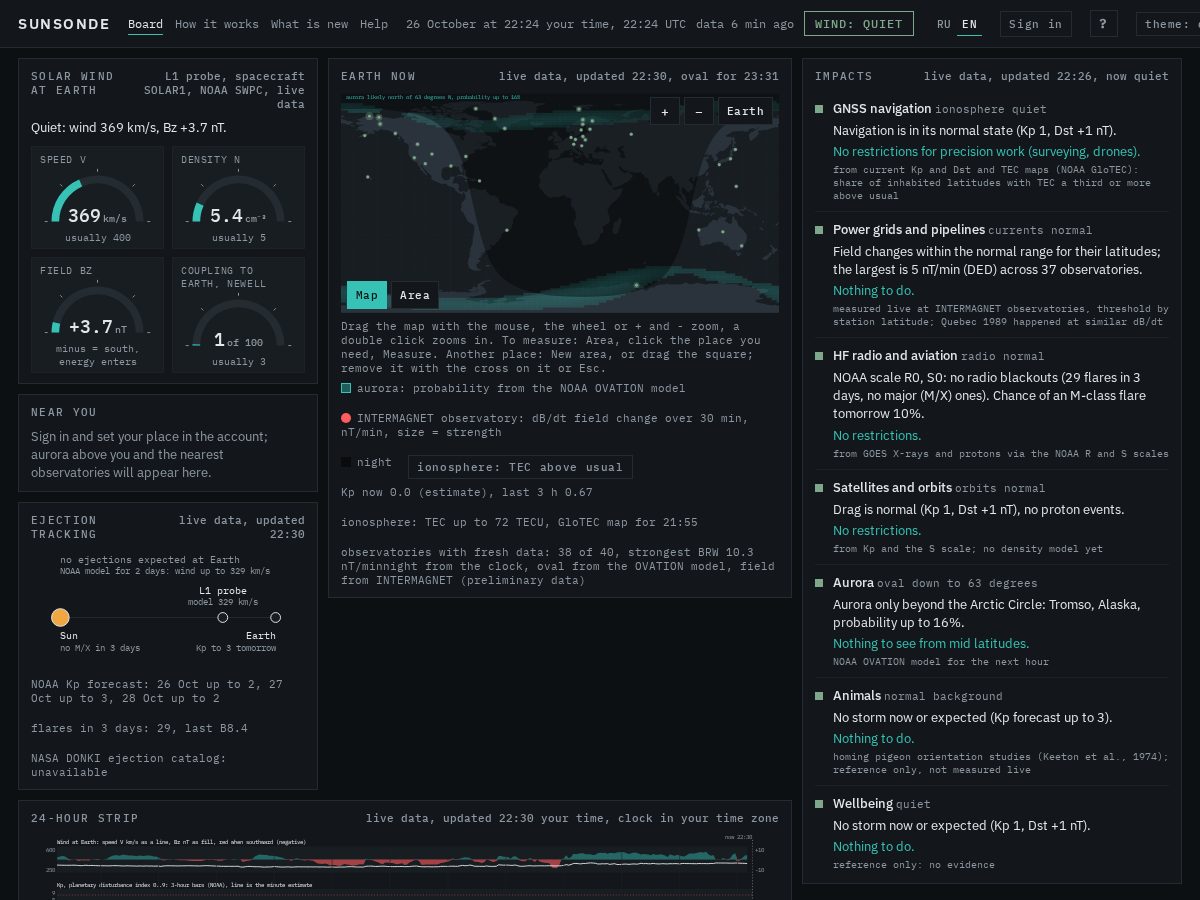
Task: Click 'Kp now 0.0 (estimate)' line
Action: click(x=467, y=492)
